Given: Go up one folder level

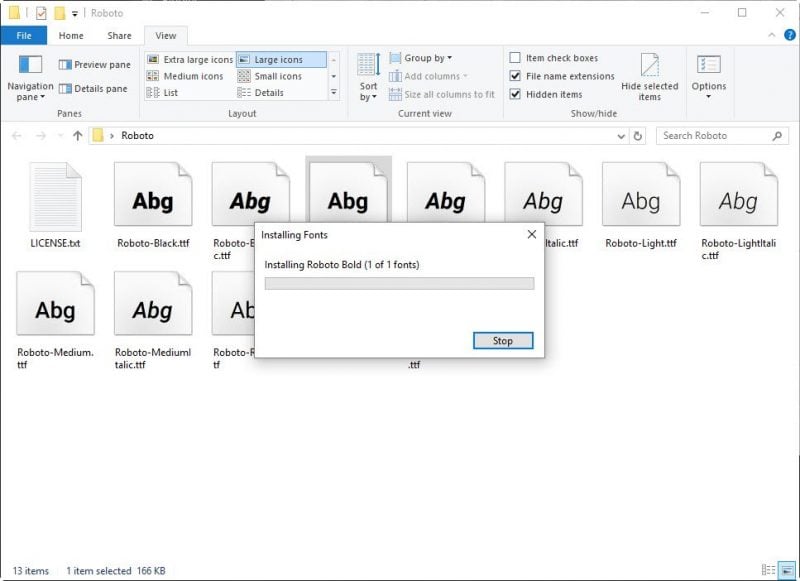Looking at the screenshot, I should click(x=78, y=136).
